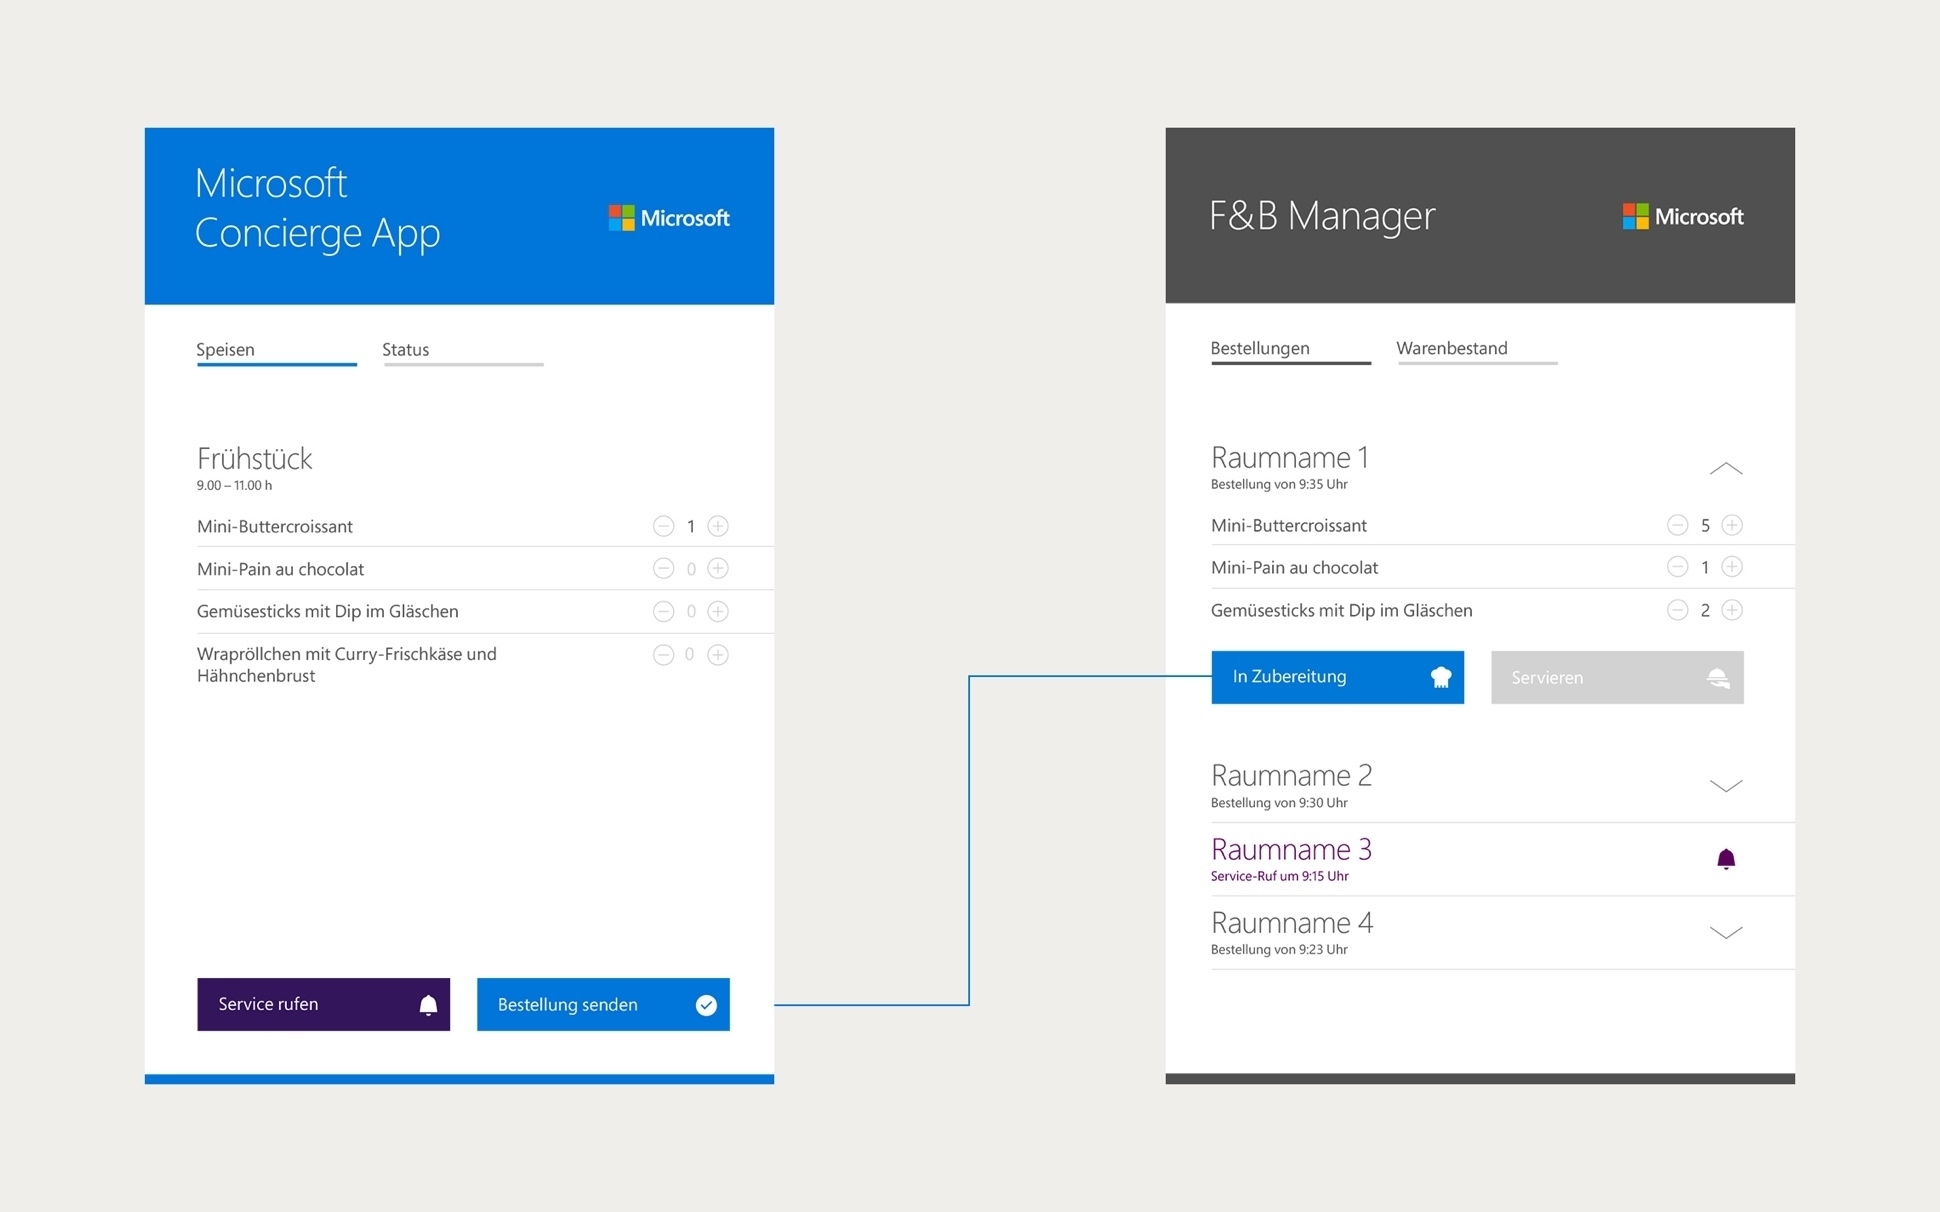Click the plus icon for Mini-Buttercroissant in Concierge App

pyautogui.click(x=718, y=525)
